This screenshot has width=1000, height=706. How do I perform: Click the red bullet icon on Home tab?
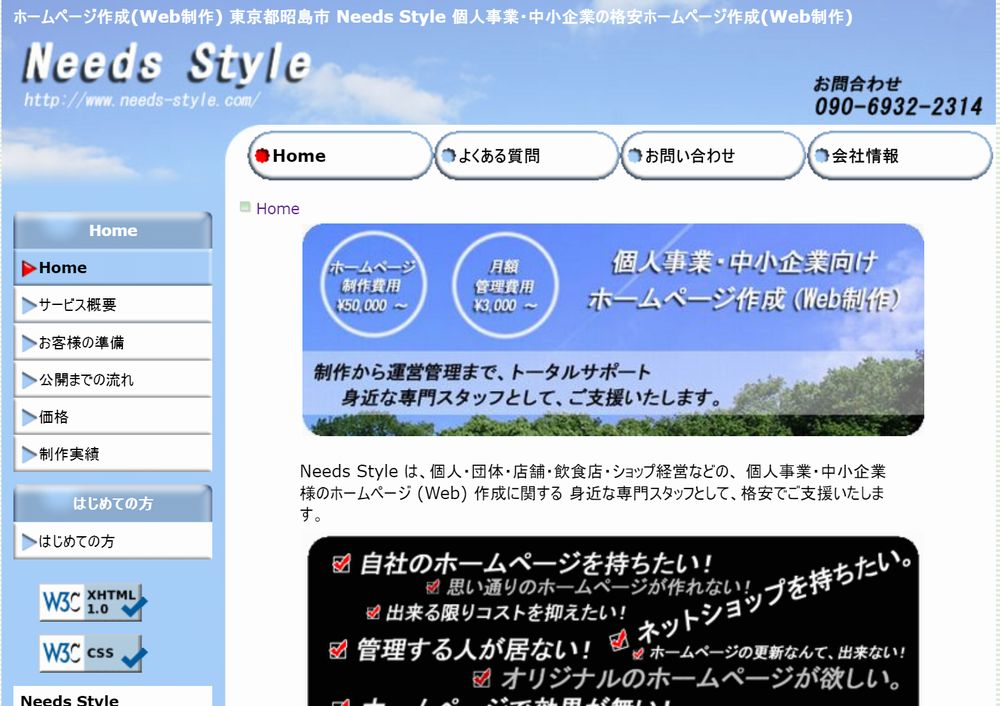point(262,156)
